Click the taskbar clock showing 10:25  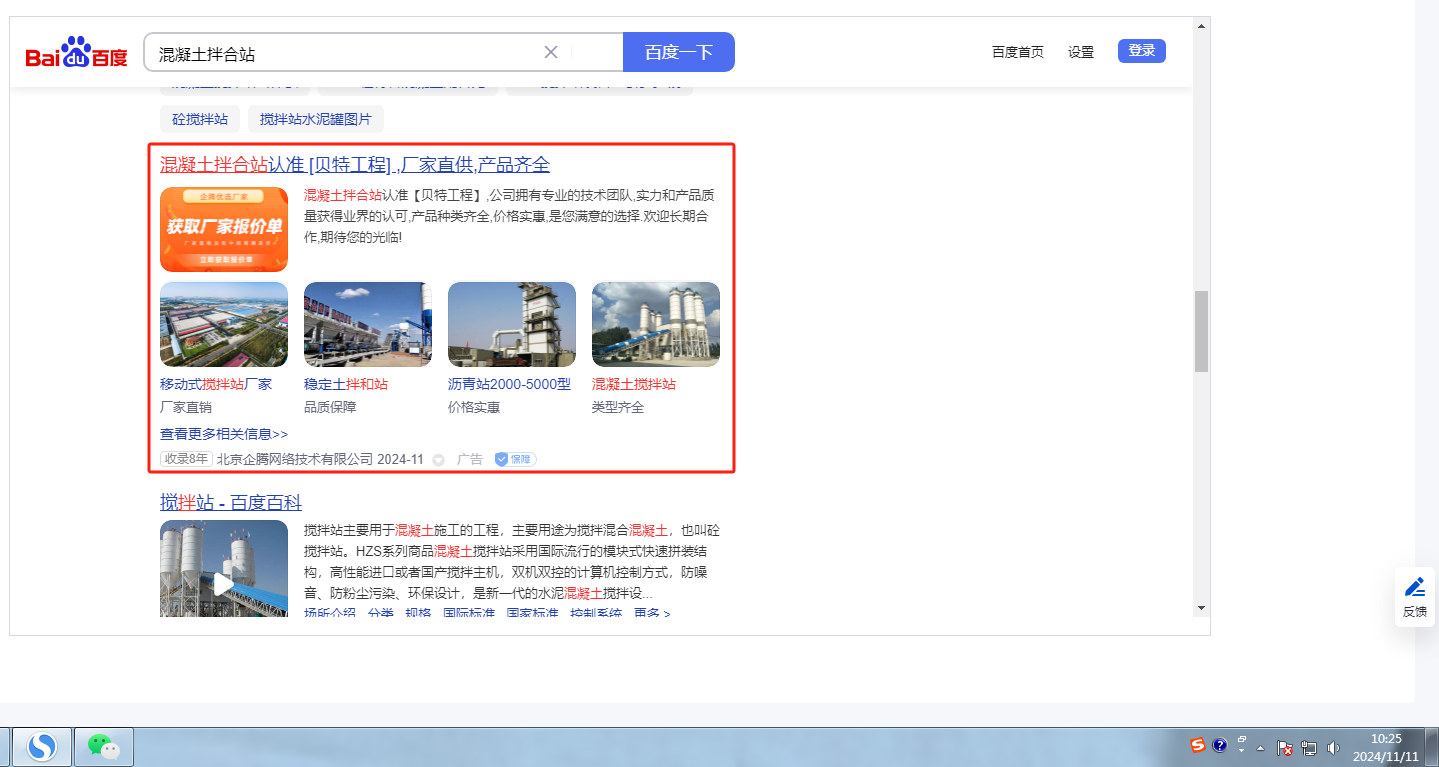[x=1386, y=747]
